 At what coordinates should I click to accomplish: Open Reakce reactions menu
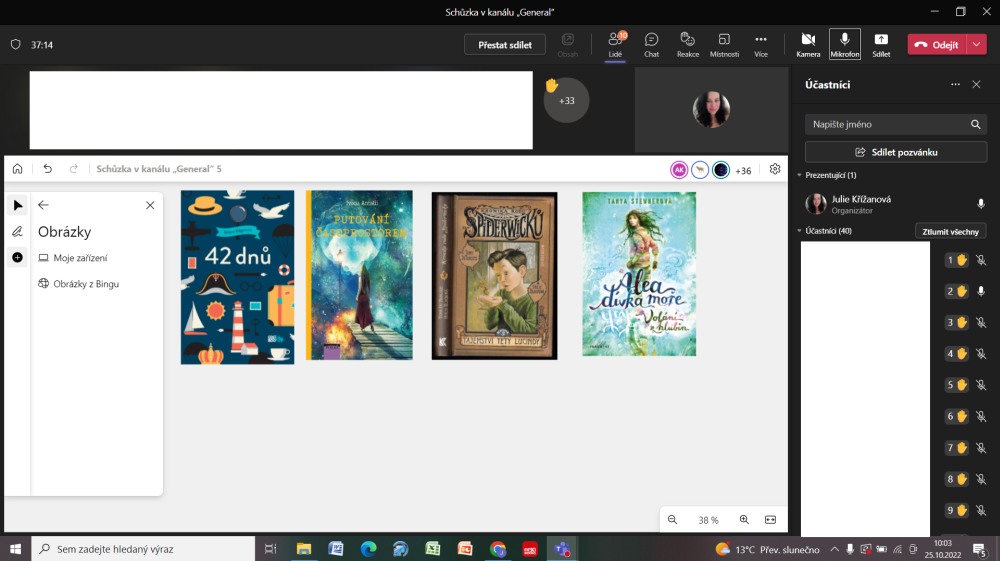point(688,45)
